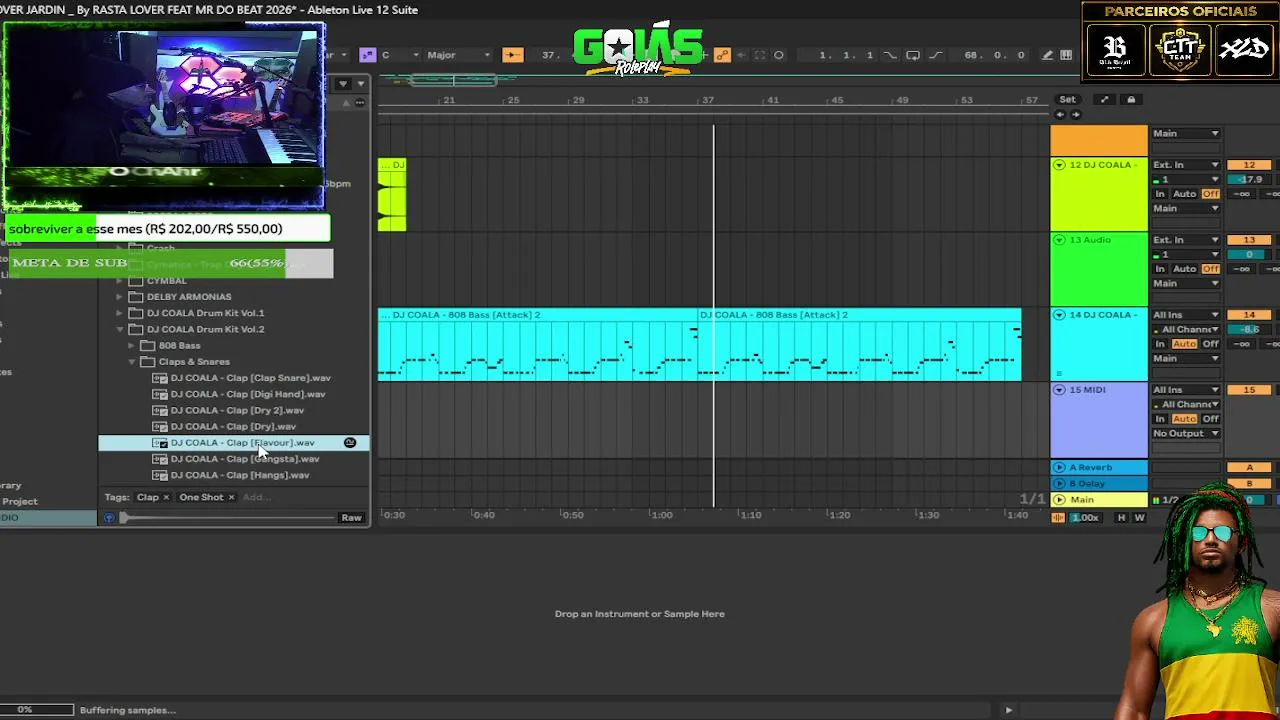
Task: Open track 12 Ext. In input dropdown
Action: coord(1186,165)
